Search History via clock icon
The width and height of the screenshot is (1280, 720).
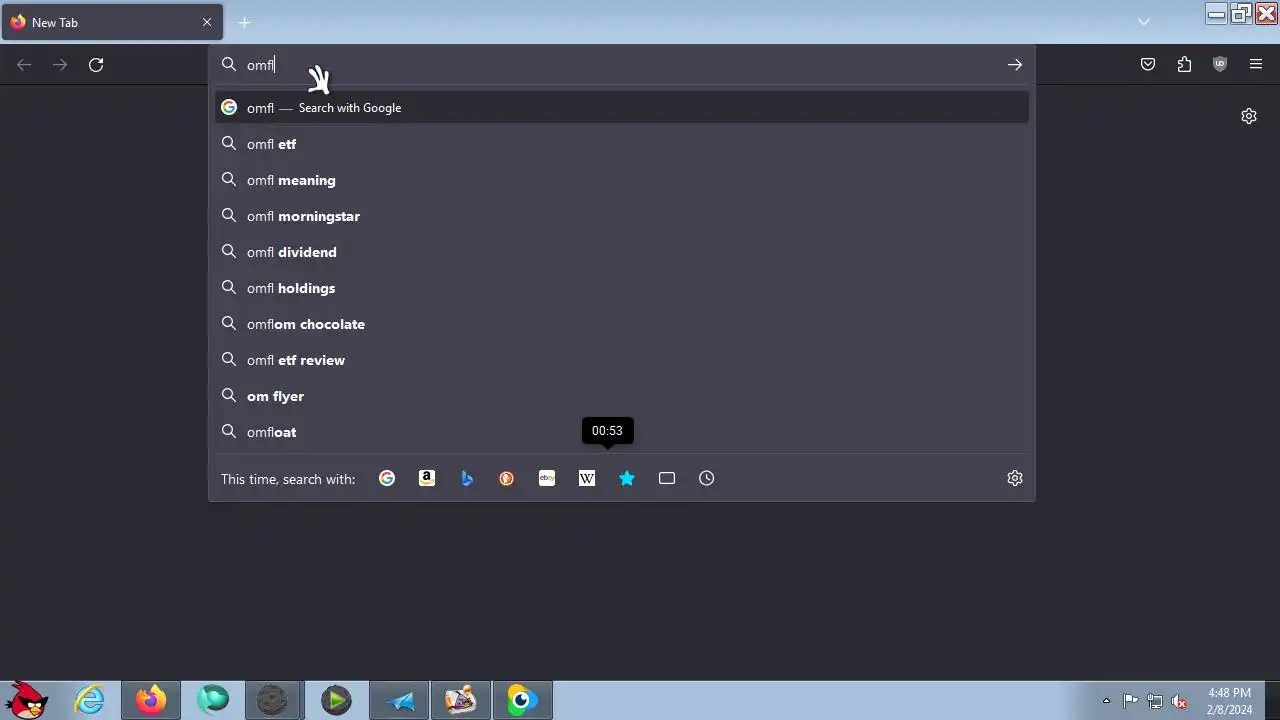pyautogui.click(x=707, y=478)
